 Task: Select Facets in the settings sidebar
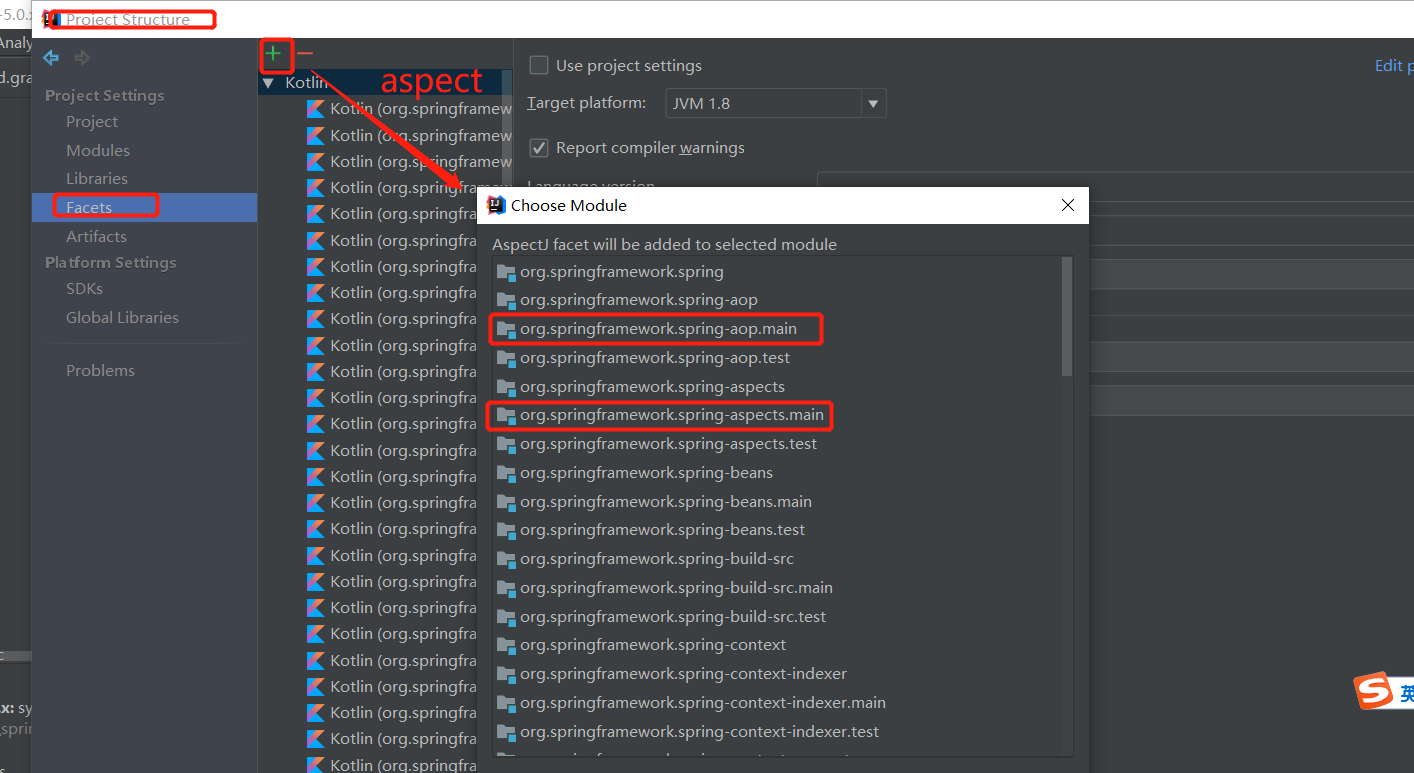pyautogui.click(x=89, y=208)
